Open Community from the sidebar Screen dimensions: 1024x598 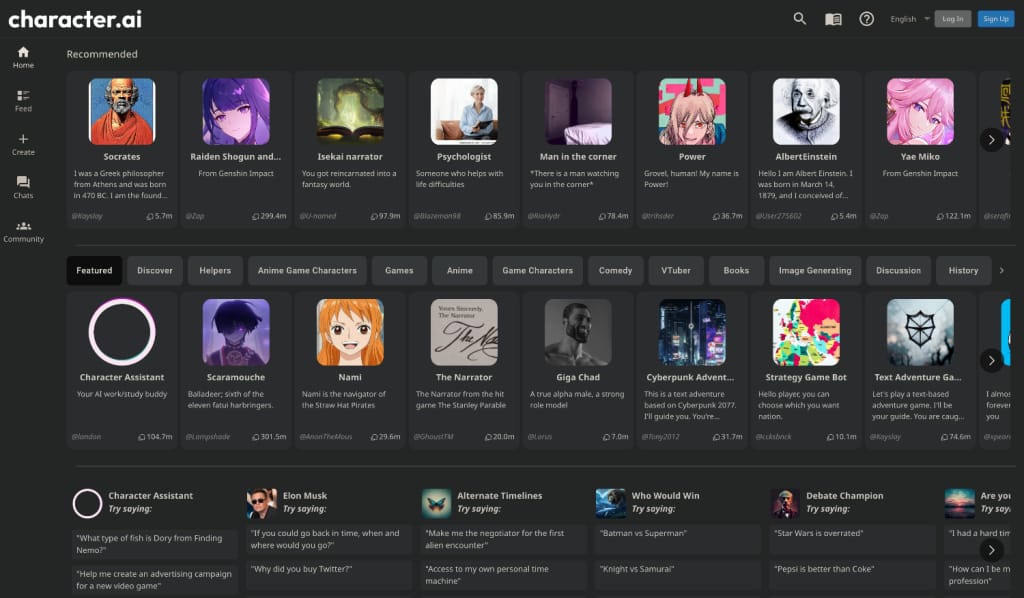point(24,231)
